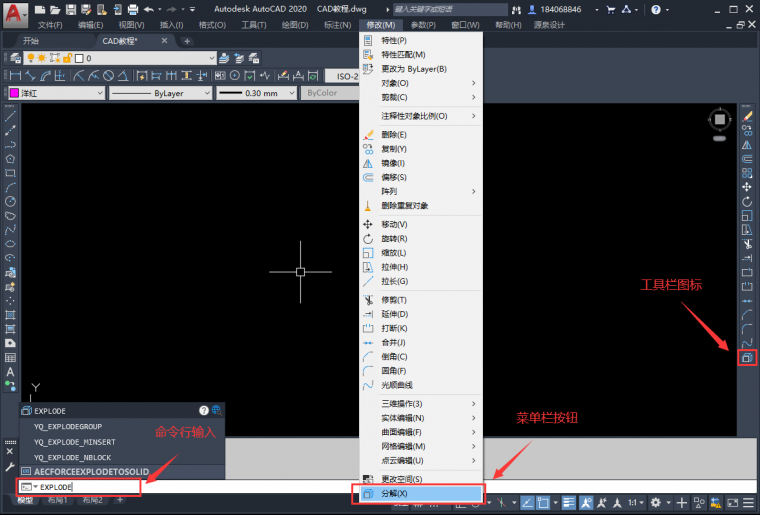The image size is (760, 515).
Task: Click the shopping cart icon in title bar
Action: coord(611,9)
